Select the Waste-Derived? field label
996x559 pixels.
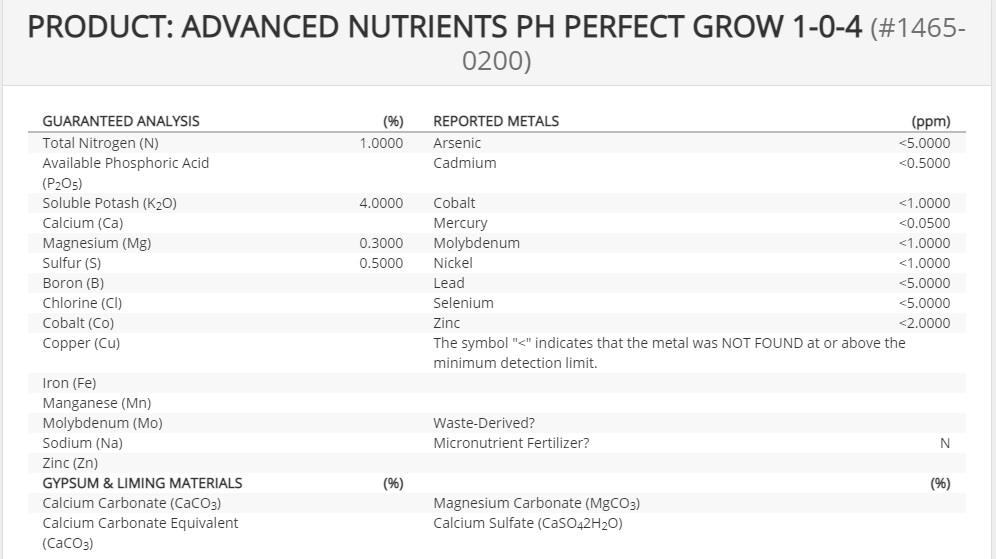484,423
